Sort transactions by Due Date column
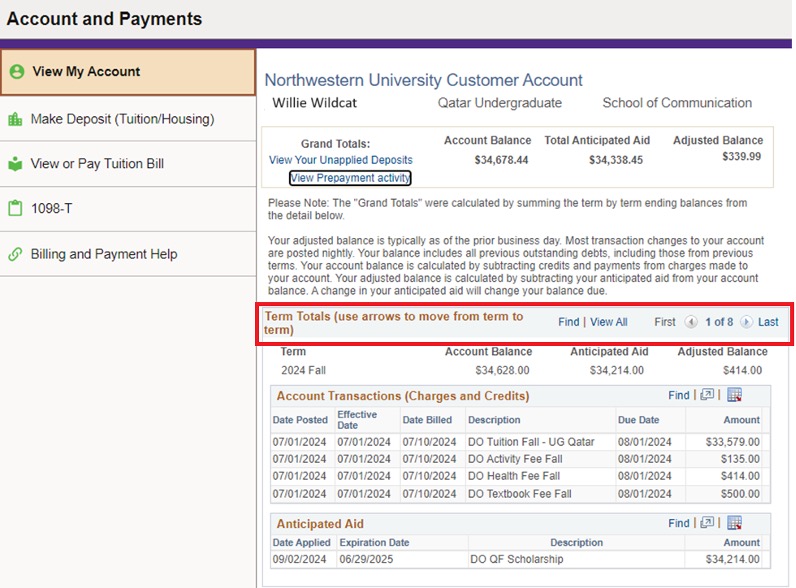This screenshot has height=588, width=796. pos(638,420)
